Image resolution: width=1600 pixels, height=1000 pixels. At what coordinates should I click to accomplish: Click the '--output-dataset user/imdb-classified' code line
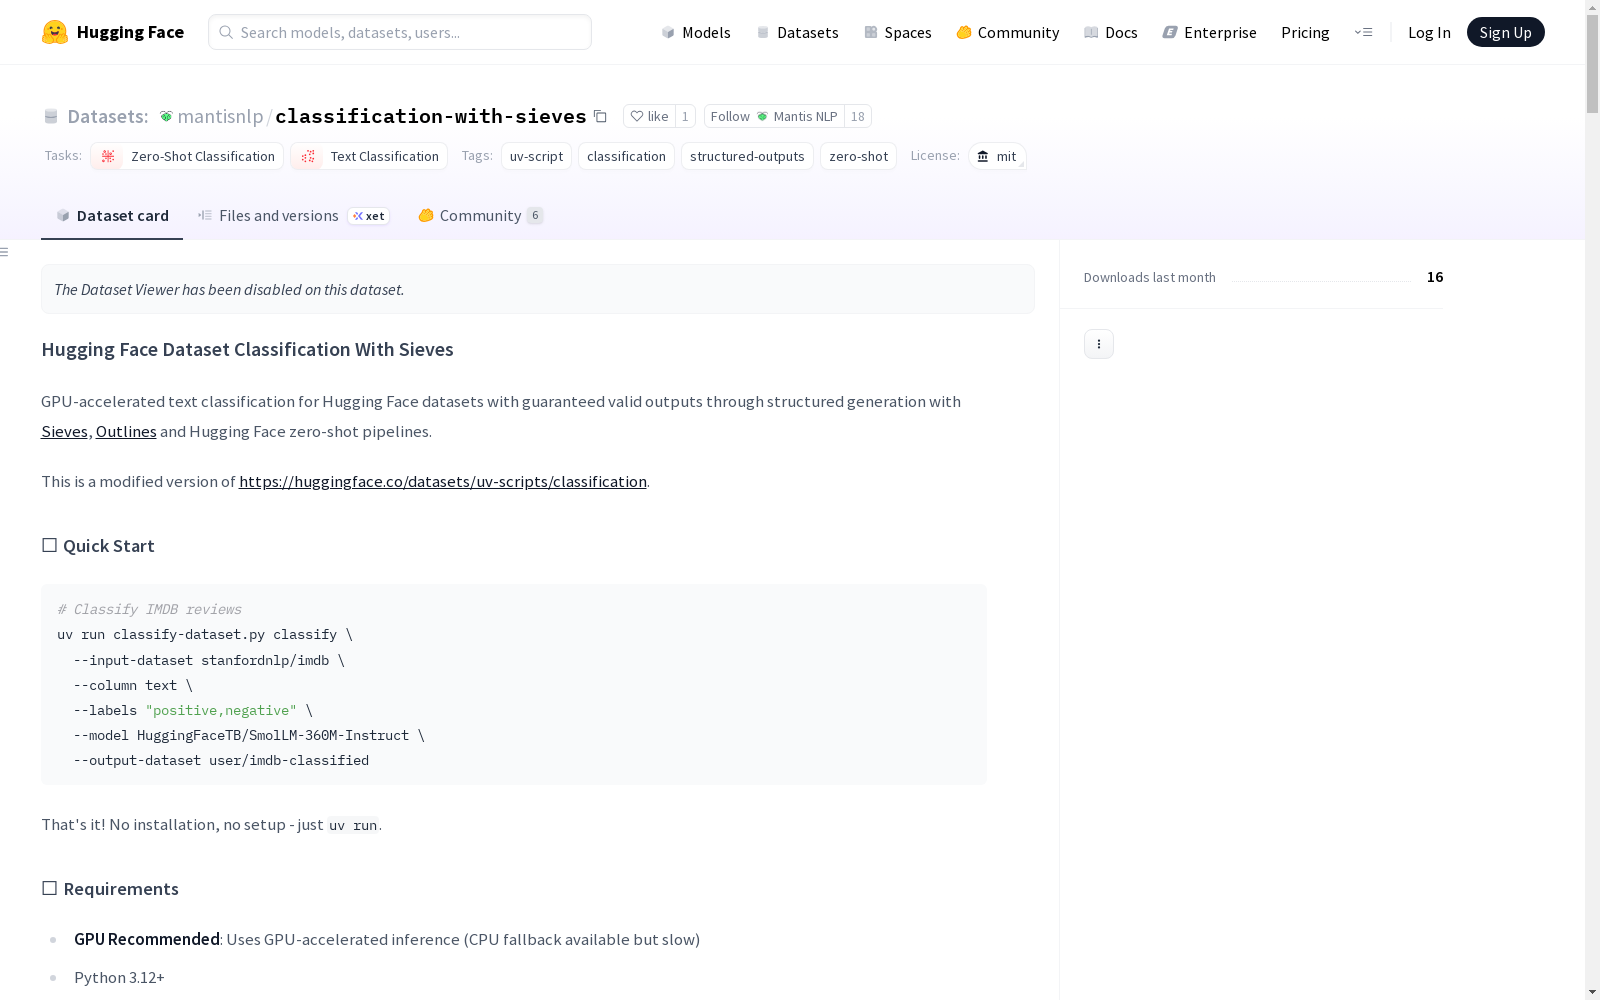tap(221, 760)
